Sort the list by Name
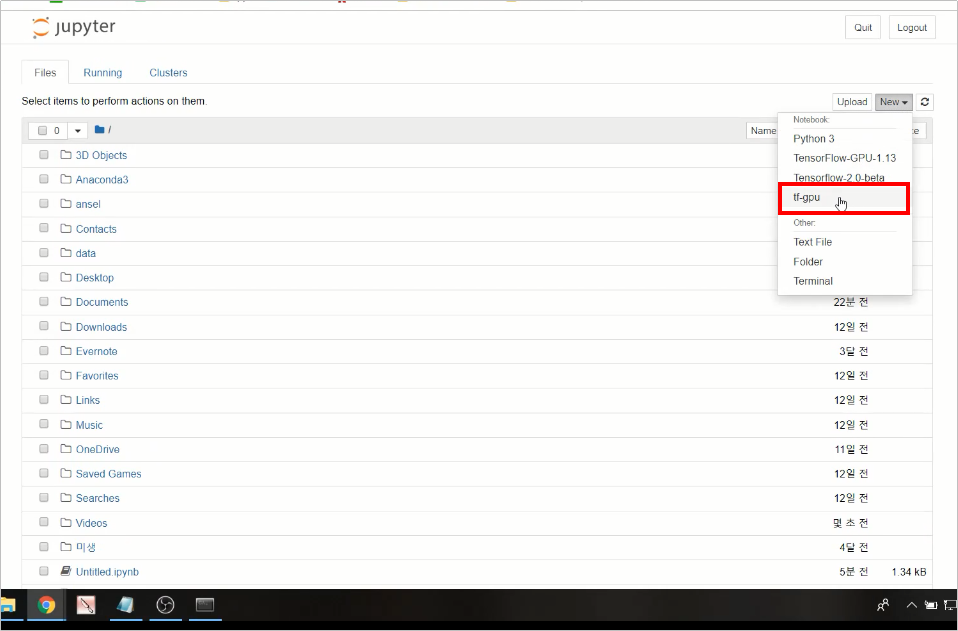Image resolution: width=958 pixels, height=631 pixels. pyautogui.click(x=762, y=131)
